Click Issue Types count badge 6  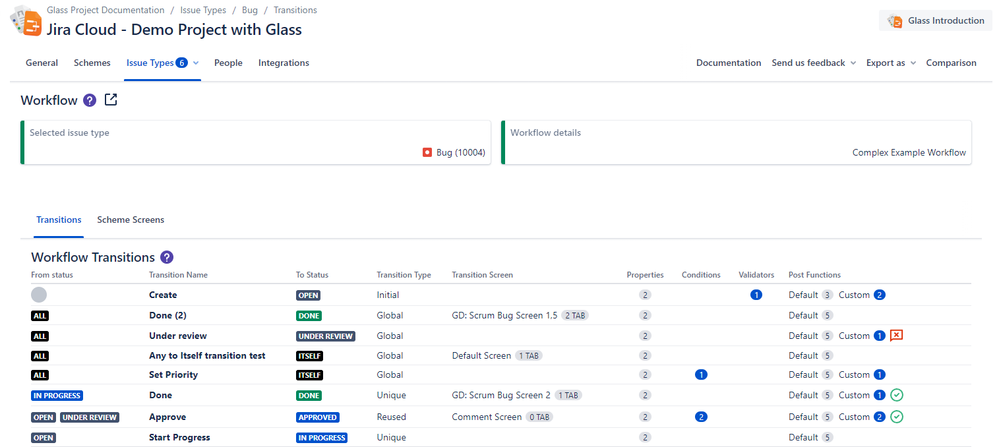pos(182,62)
